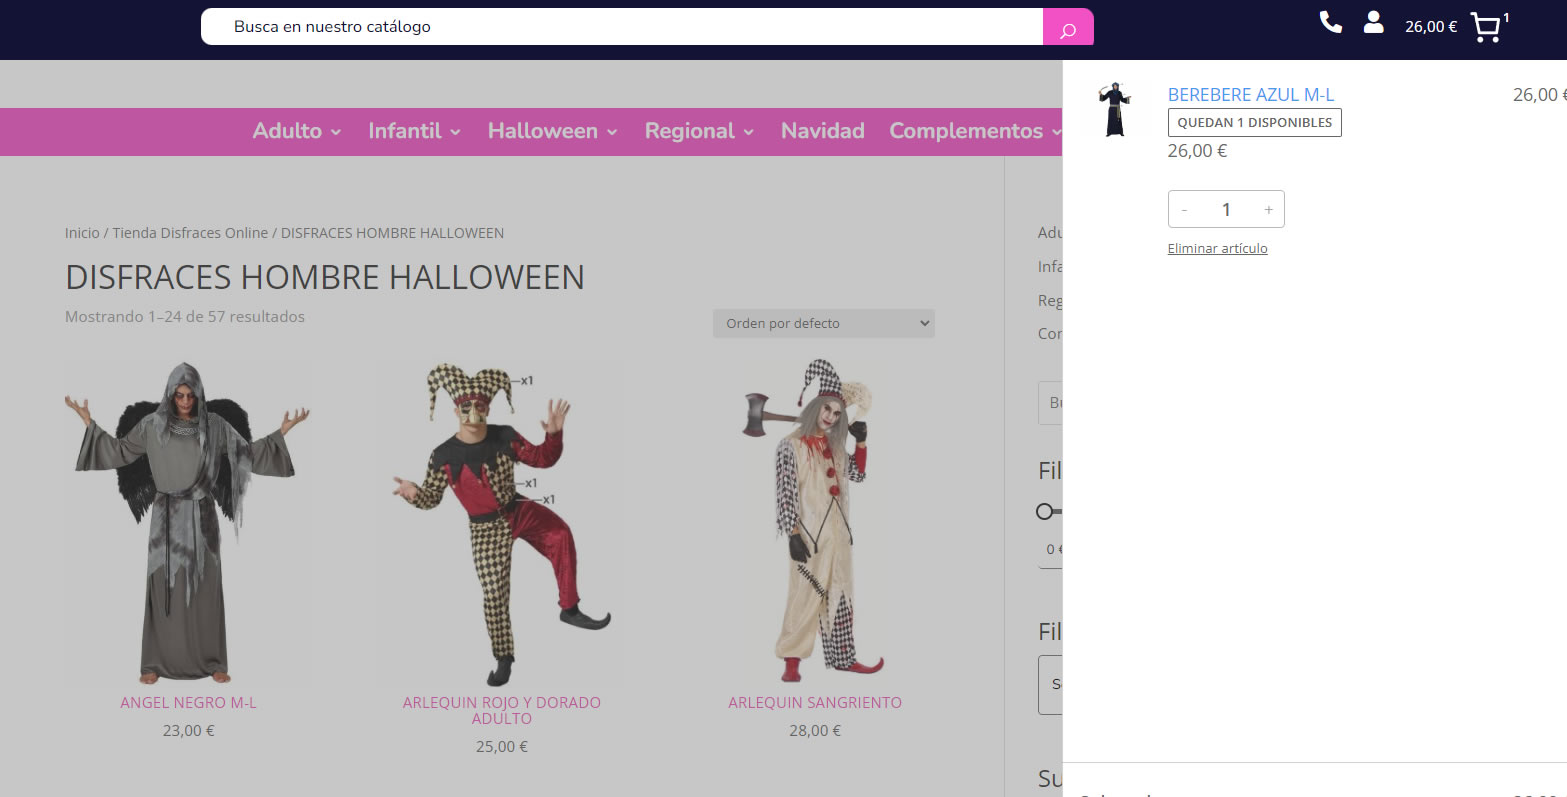Click Mostrando 1–24 de 57 resultados text
The image size is (1567, 797).
(x=185, y=317)
